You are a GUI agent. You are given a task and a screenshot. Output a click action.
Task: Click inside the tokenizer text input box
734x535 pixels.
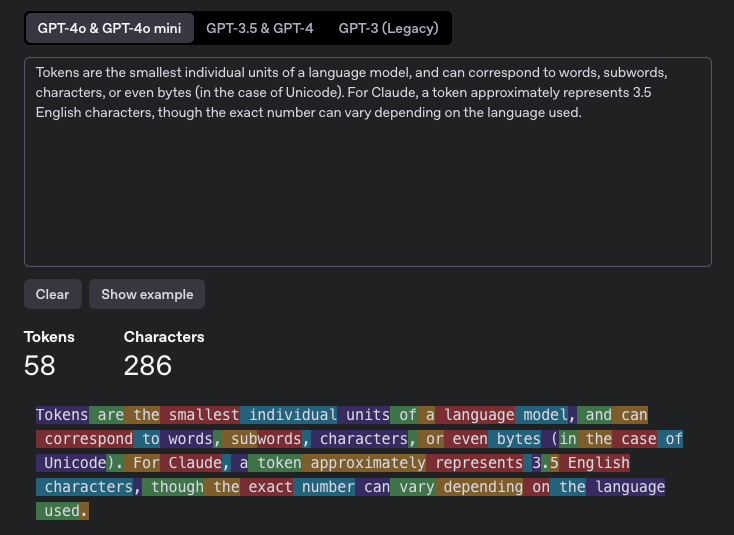[367, 162]
